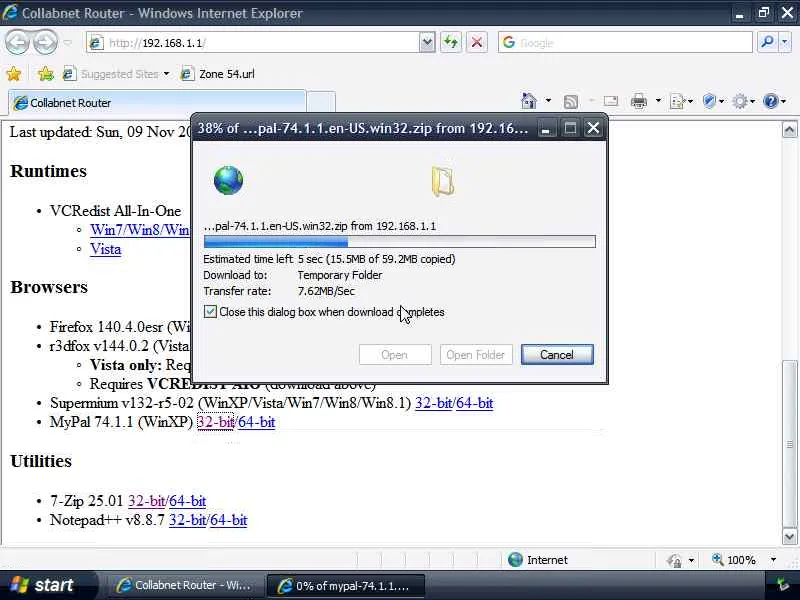The height and width of the screenshot is (600, 800).
Task: Click the green Refresh arrows icon
Action: coord(451,42)
